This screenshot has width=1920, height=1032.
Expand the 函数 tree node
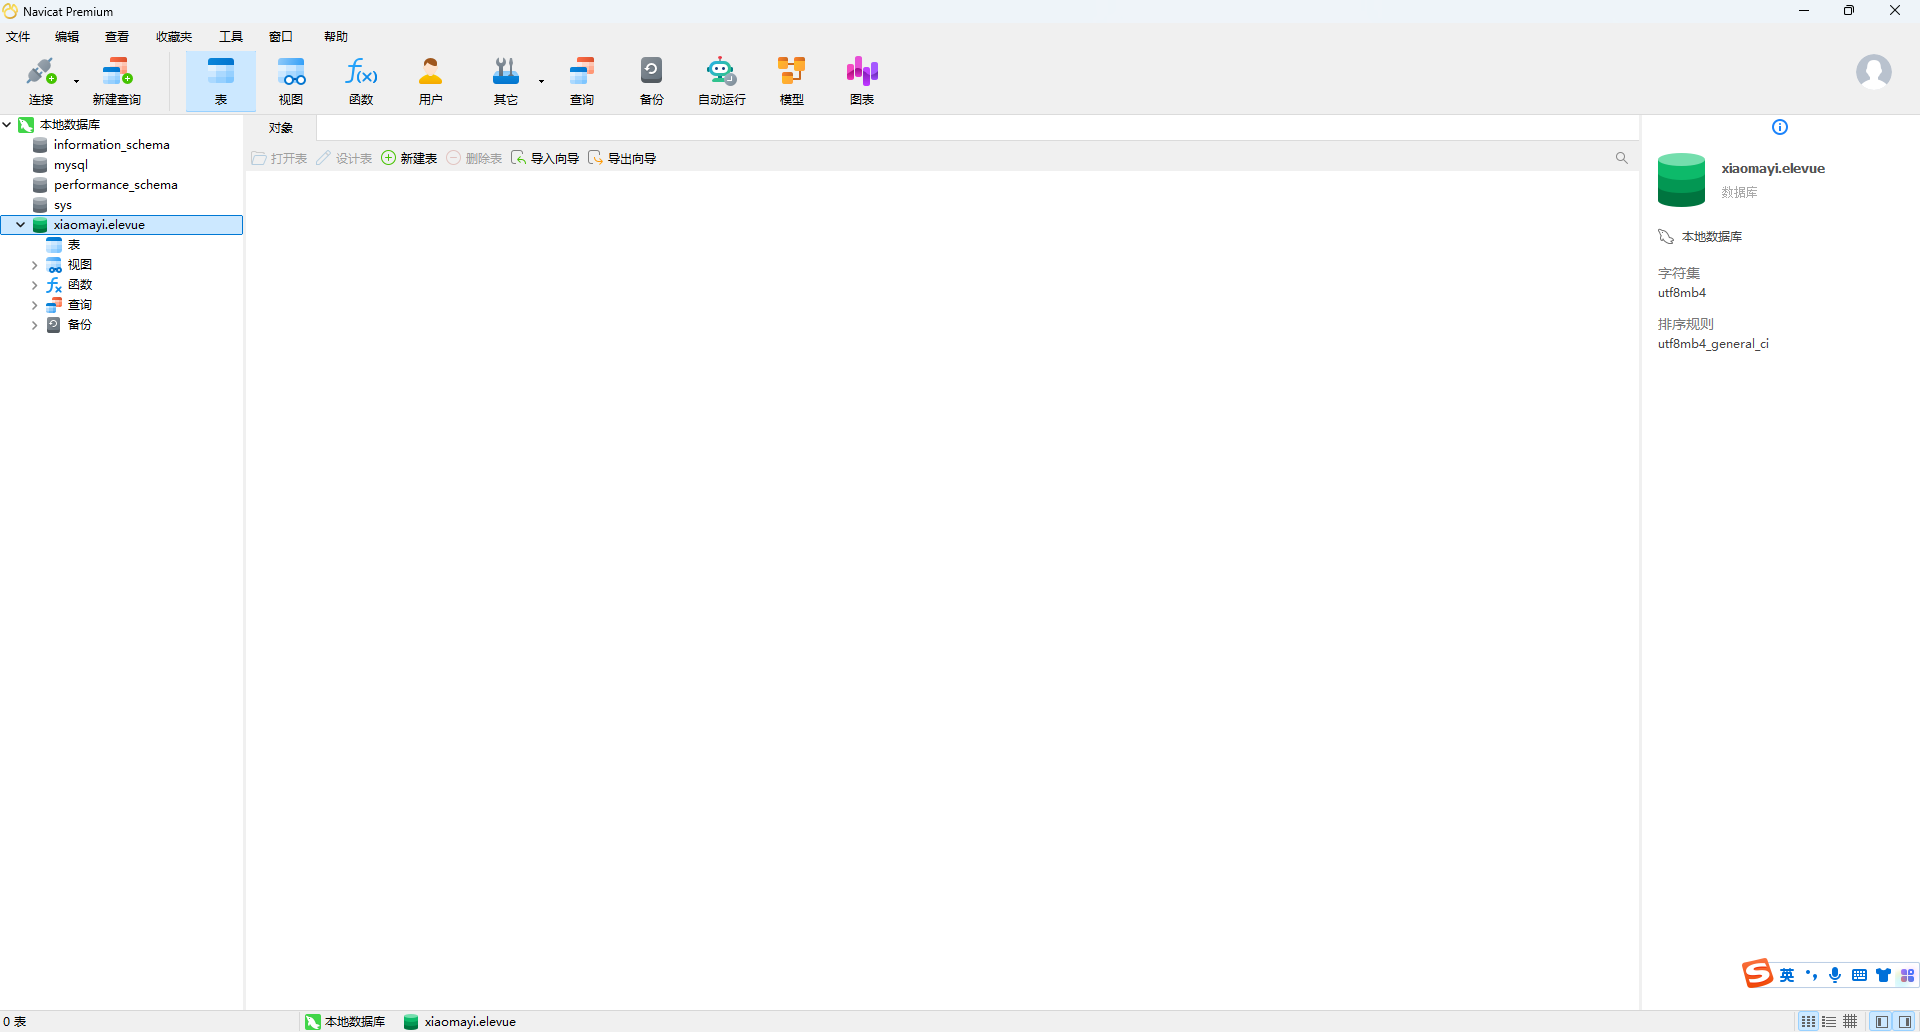35,285
